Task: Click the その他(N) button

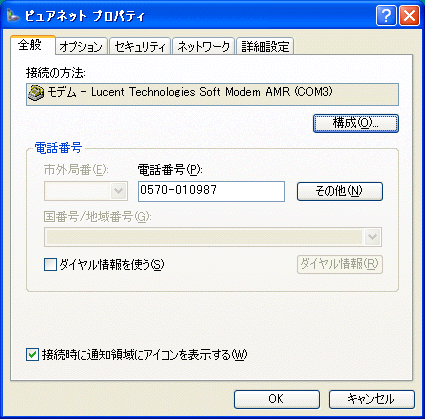Action: (x=340, y=191)
